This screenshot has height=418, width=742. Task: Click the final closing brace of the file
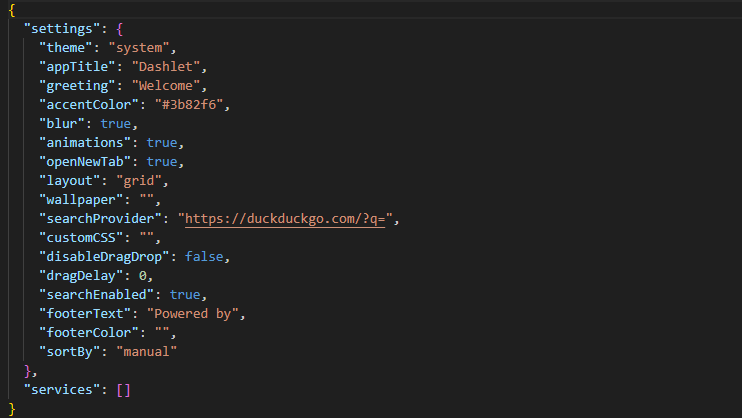(12, 408)
